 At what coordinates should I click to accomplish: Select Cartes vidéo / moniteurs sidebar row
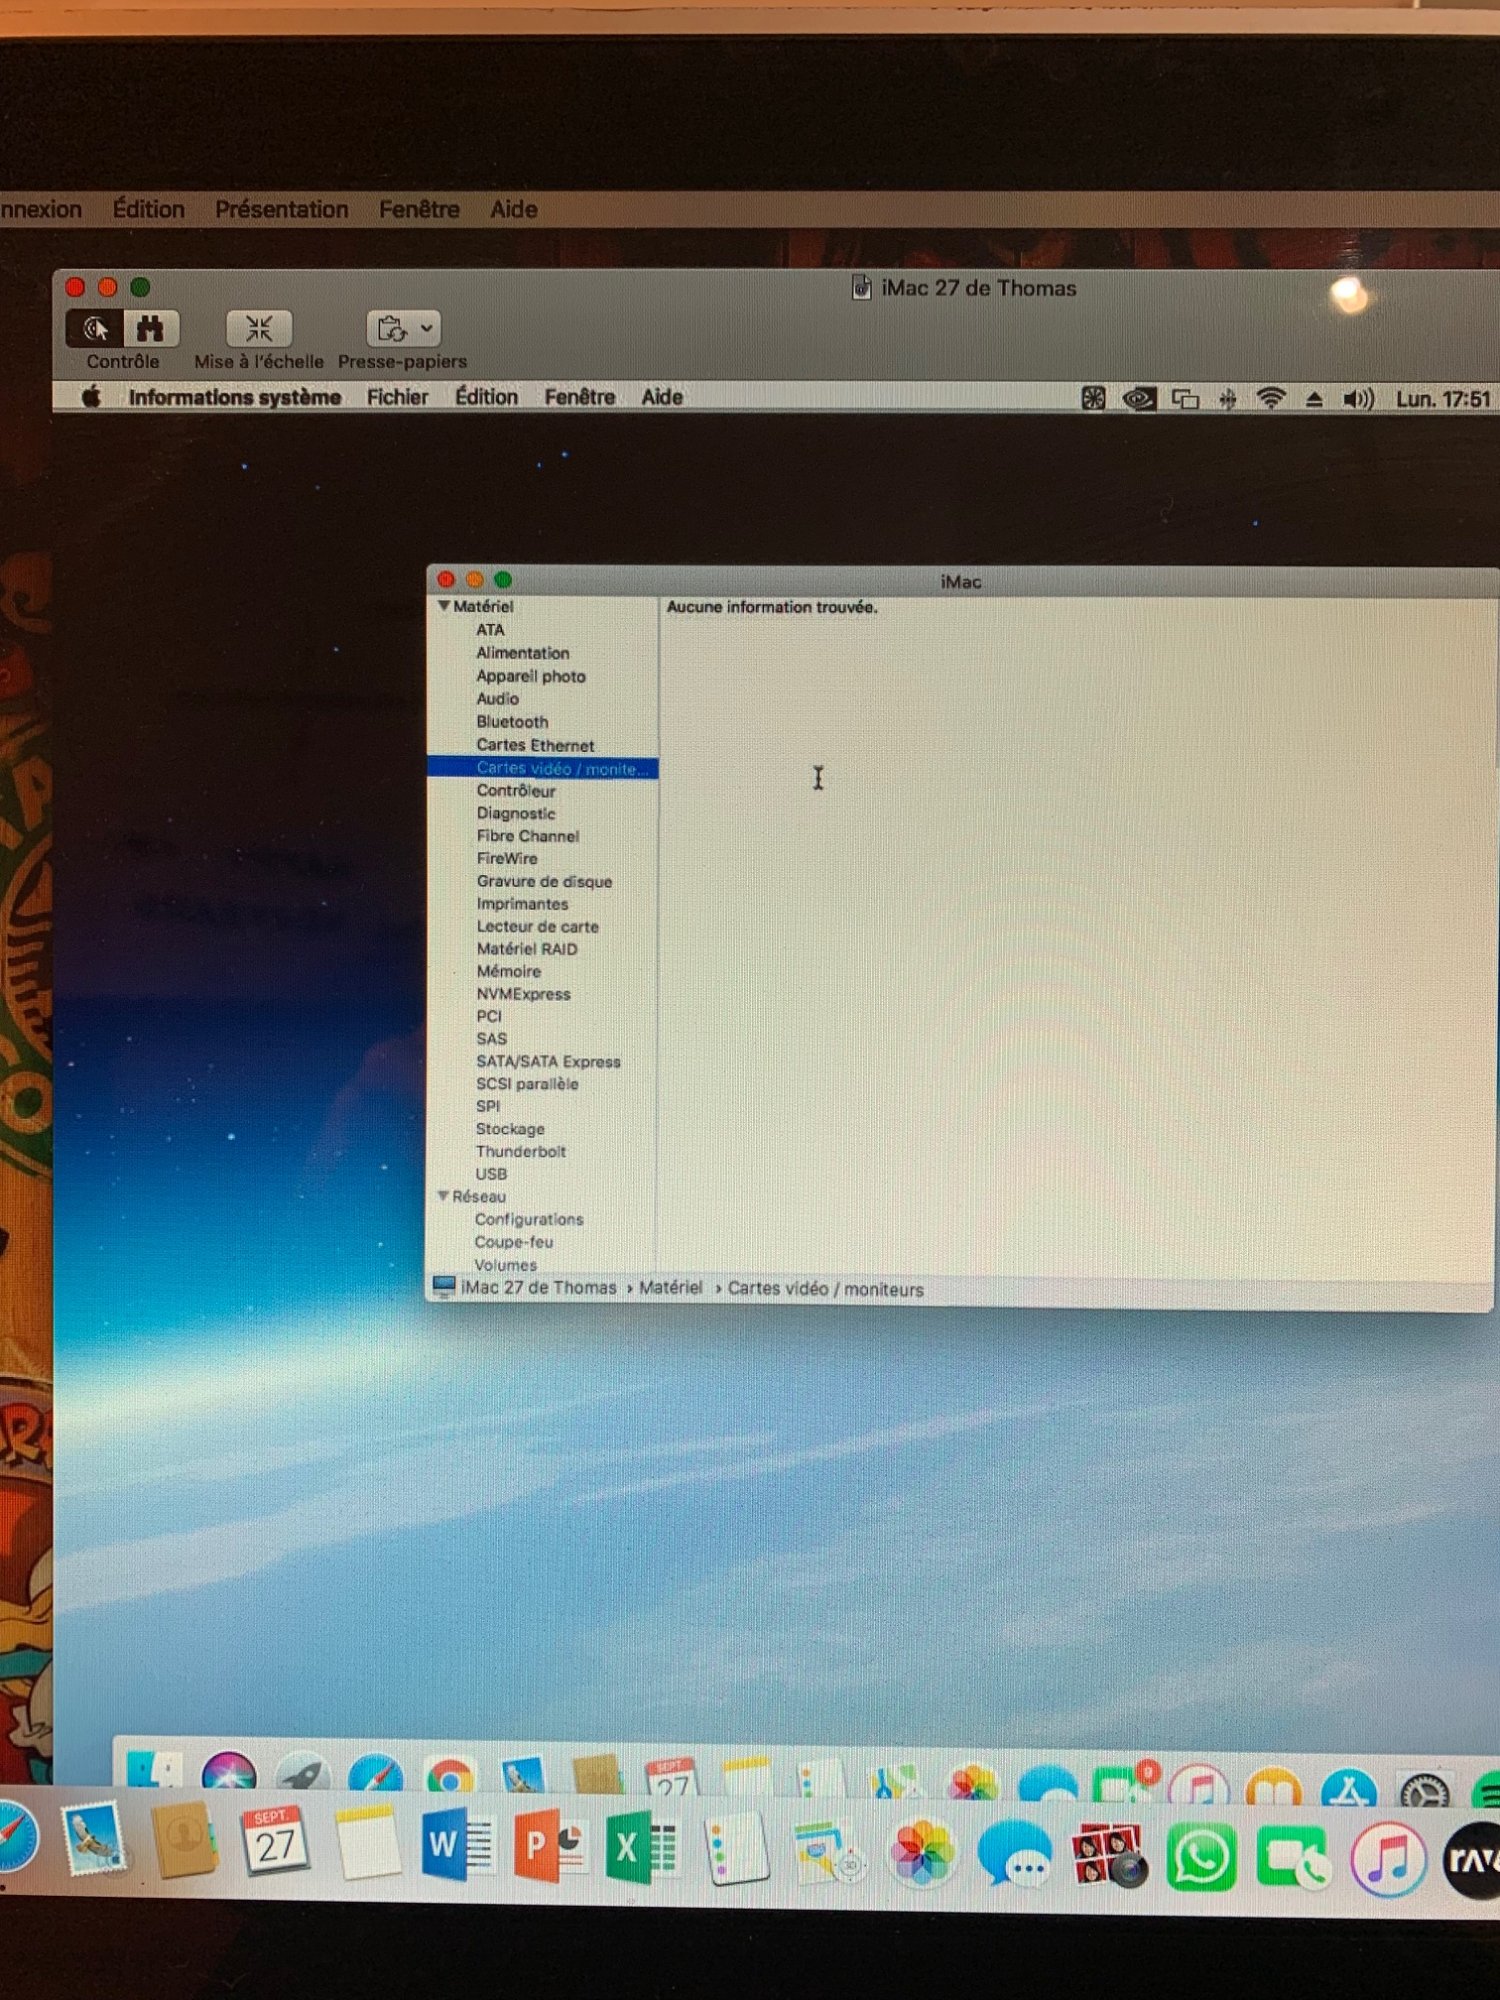tap(543, 768)
